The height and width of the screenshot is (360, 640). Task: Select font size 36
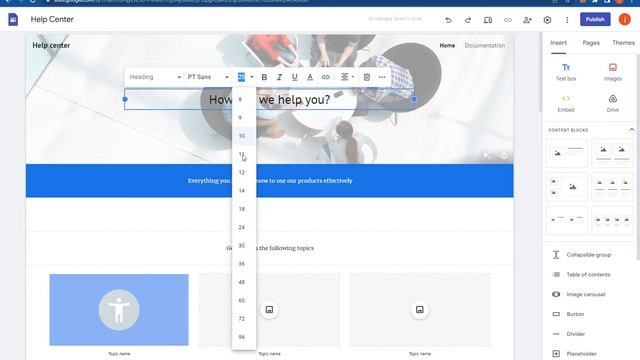click(x=244, y=264)
